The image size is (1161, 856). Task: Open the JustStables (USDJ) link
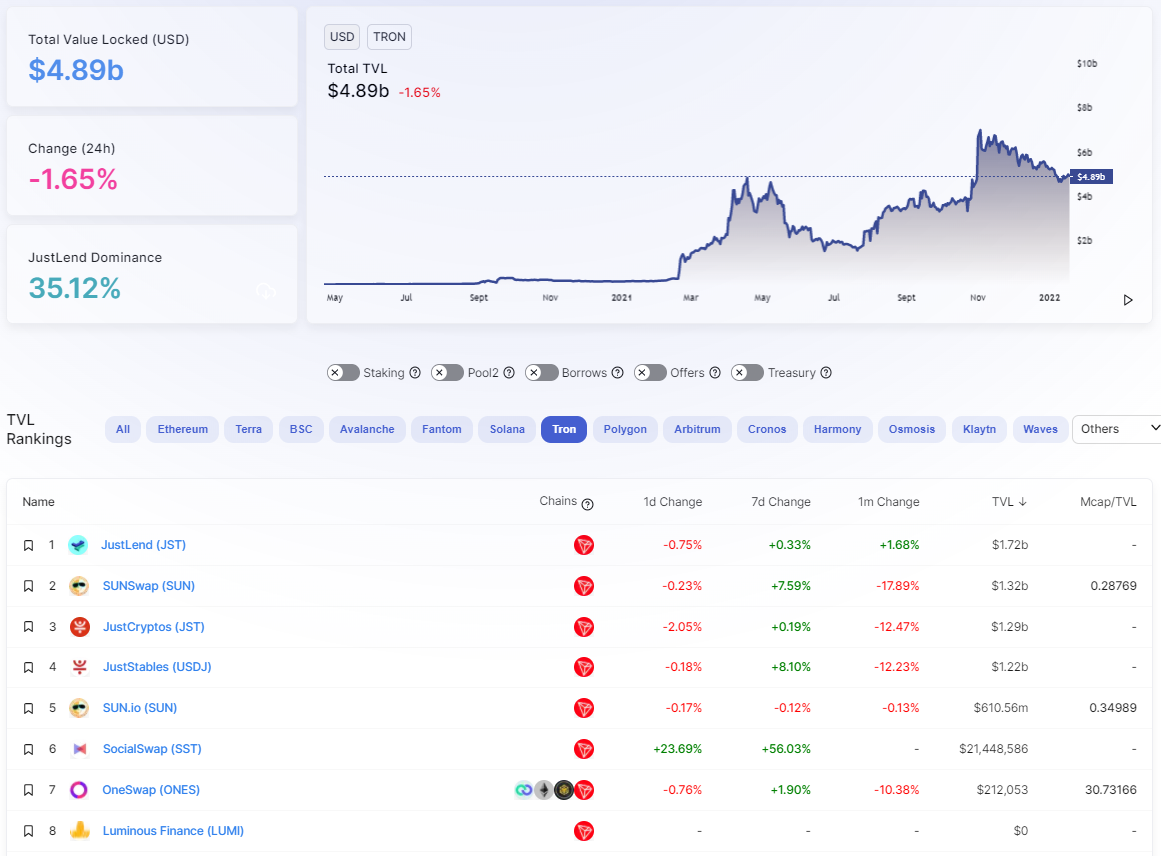(157, 667)
